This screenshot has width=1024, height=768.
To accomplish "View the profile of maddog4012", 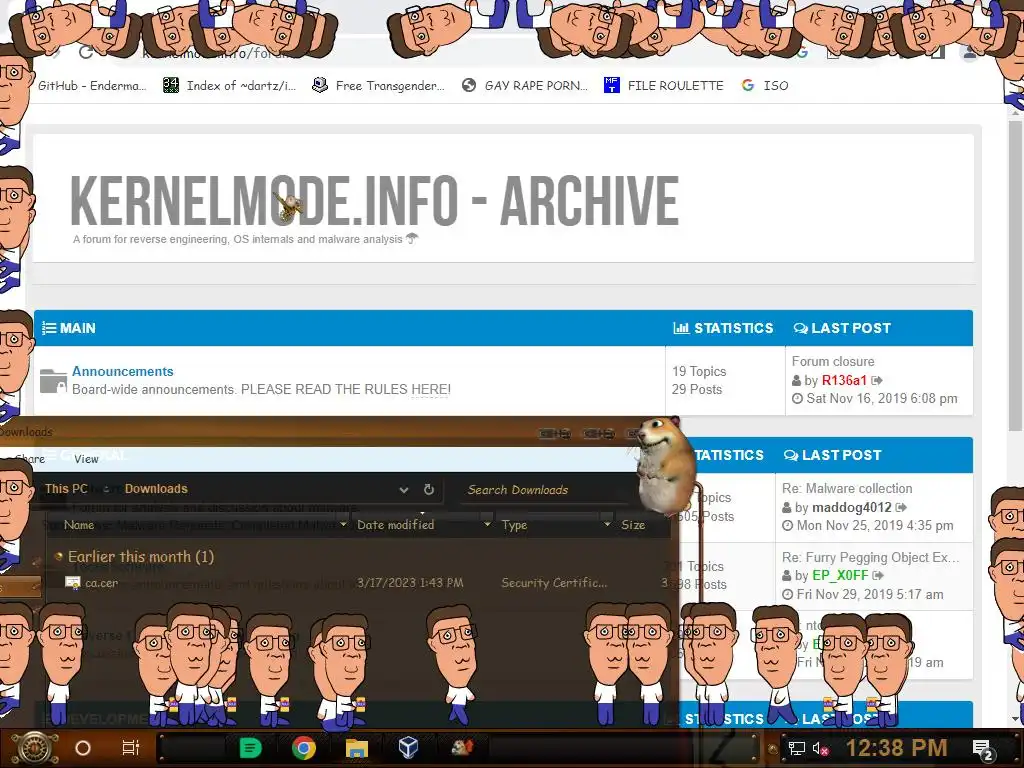I will click(852, 507).
